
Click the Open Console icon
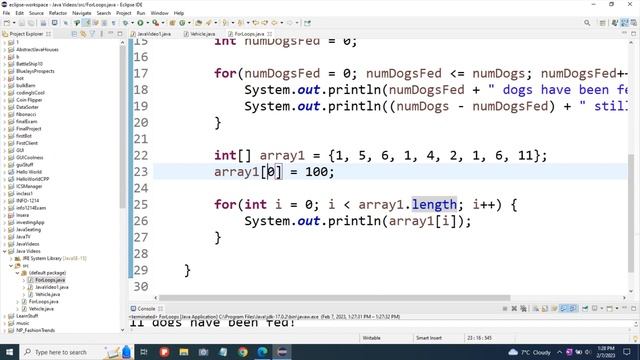click(609, 309)
